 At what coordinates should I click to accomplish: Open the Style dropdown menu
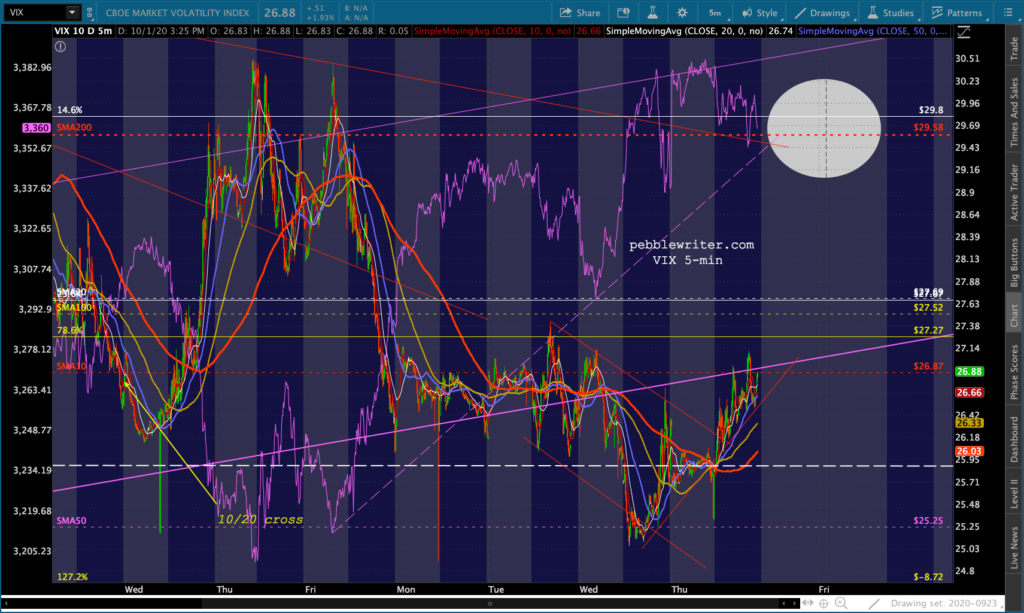pos(760,13)
